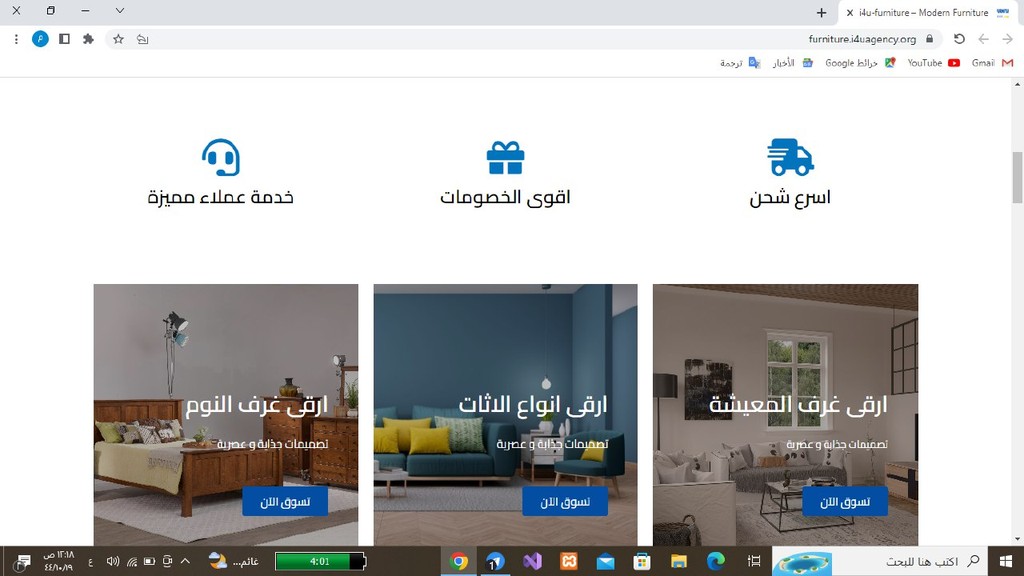Click the share page icon in address bar
1024x576 pixels.
pyautogui.click(x=142, y=39)
